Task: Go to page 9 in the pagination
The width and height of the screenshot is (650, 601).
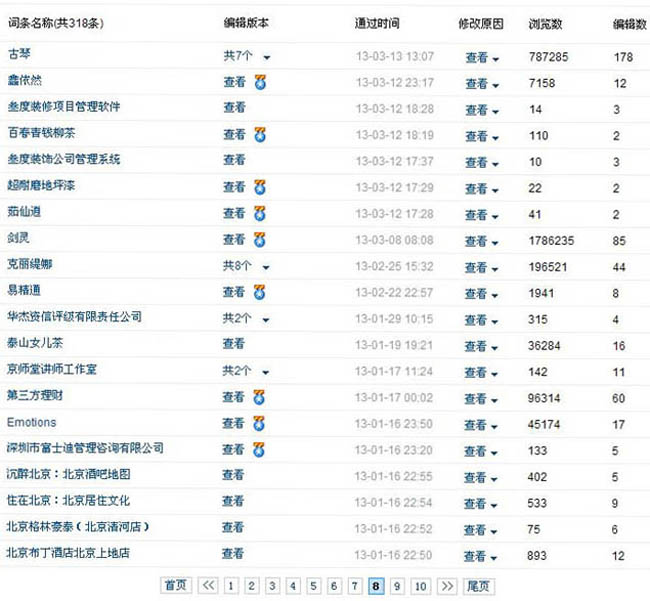Action: (397, 586)
